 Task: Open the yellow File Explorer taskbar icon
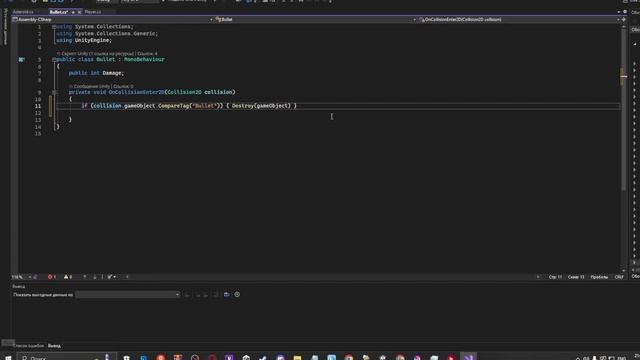click(x=297, y=357)
